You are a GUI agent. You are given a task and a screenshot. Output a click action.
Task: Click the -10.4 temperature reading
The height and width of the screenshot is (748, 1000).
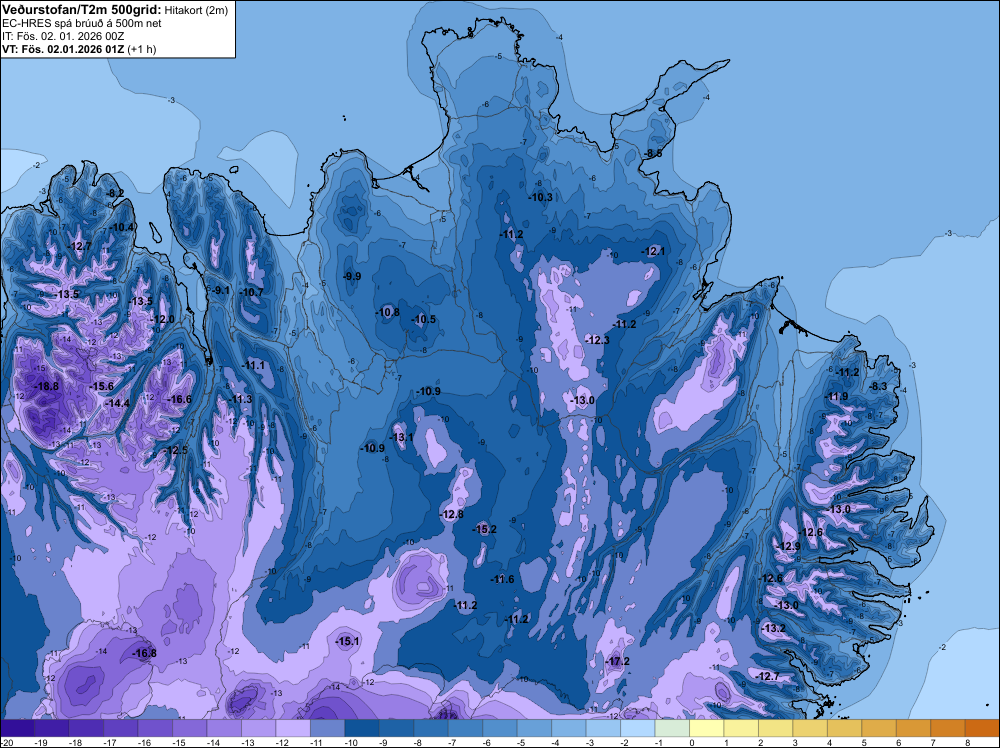[x=122, y=228]
